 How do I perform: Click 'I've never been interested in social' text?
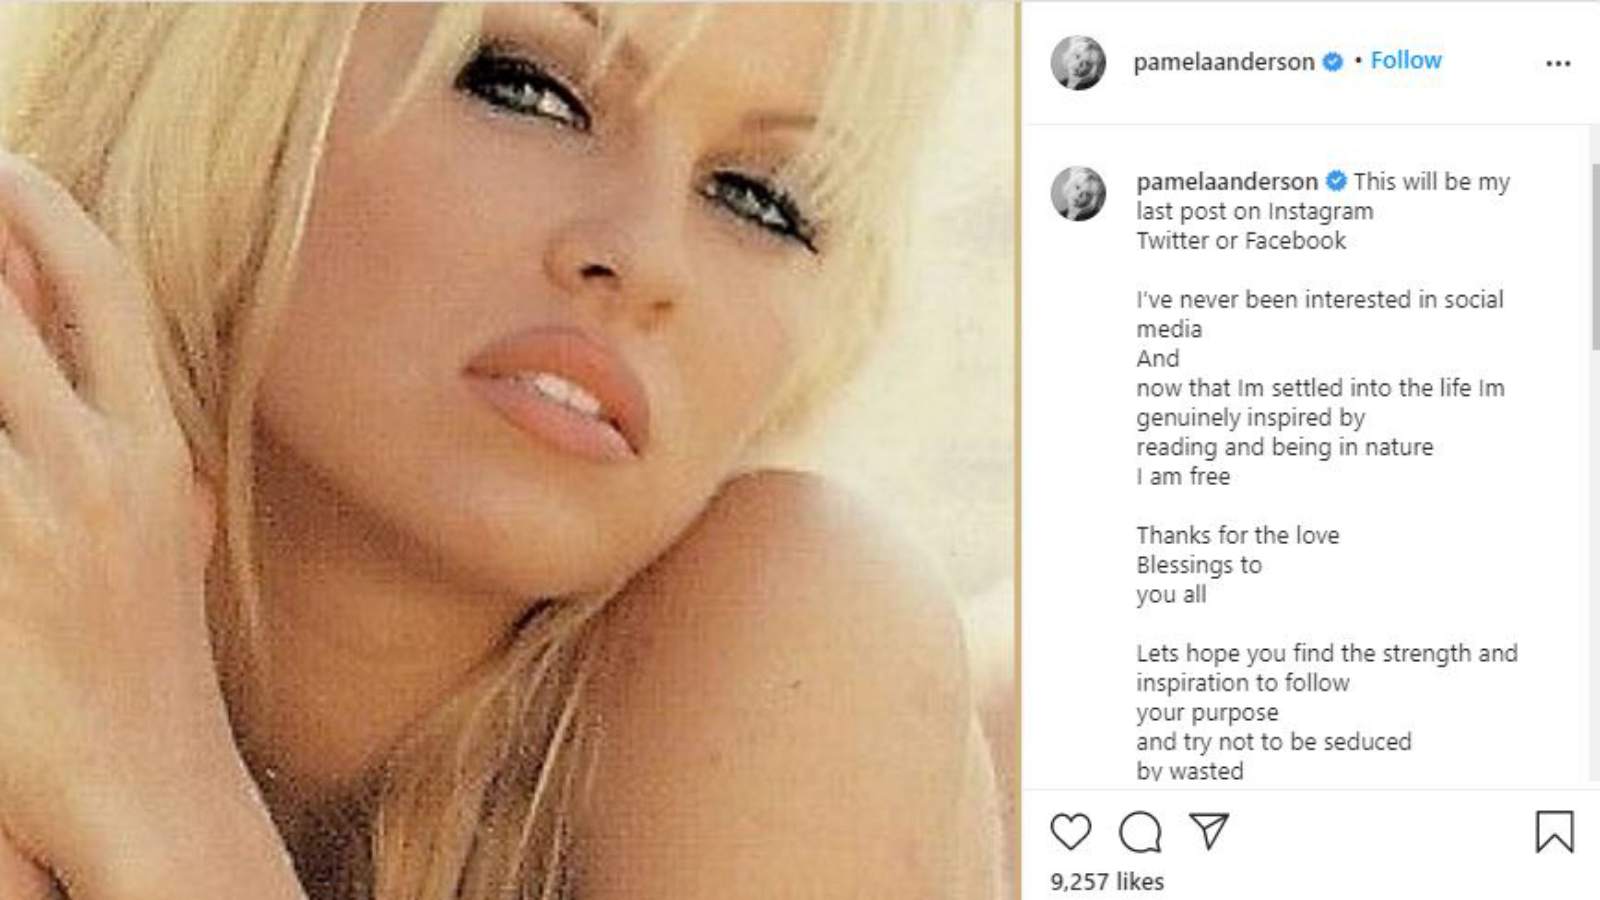(x=1319, y=299)
